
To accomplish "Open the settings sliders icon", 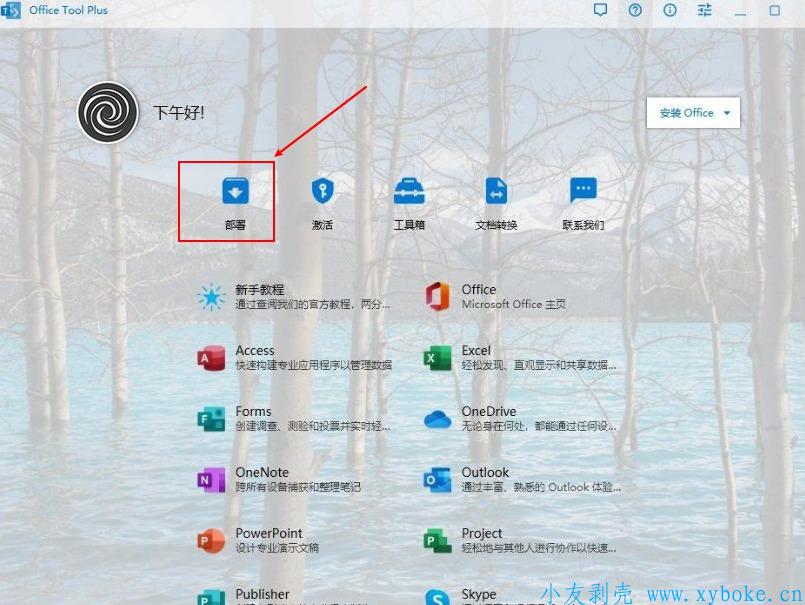I will 705,10.
